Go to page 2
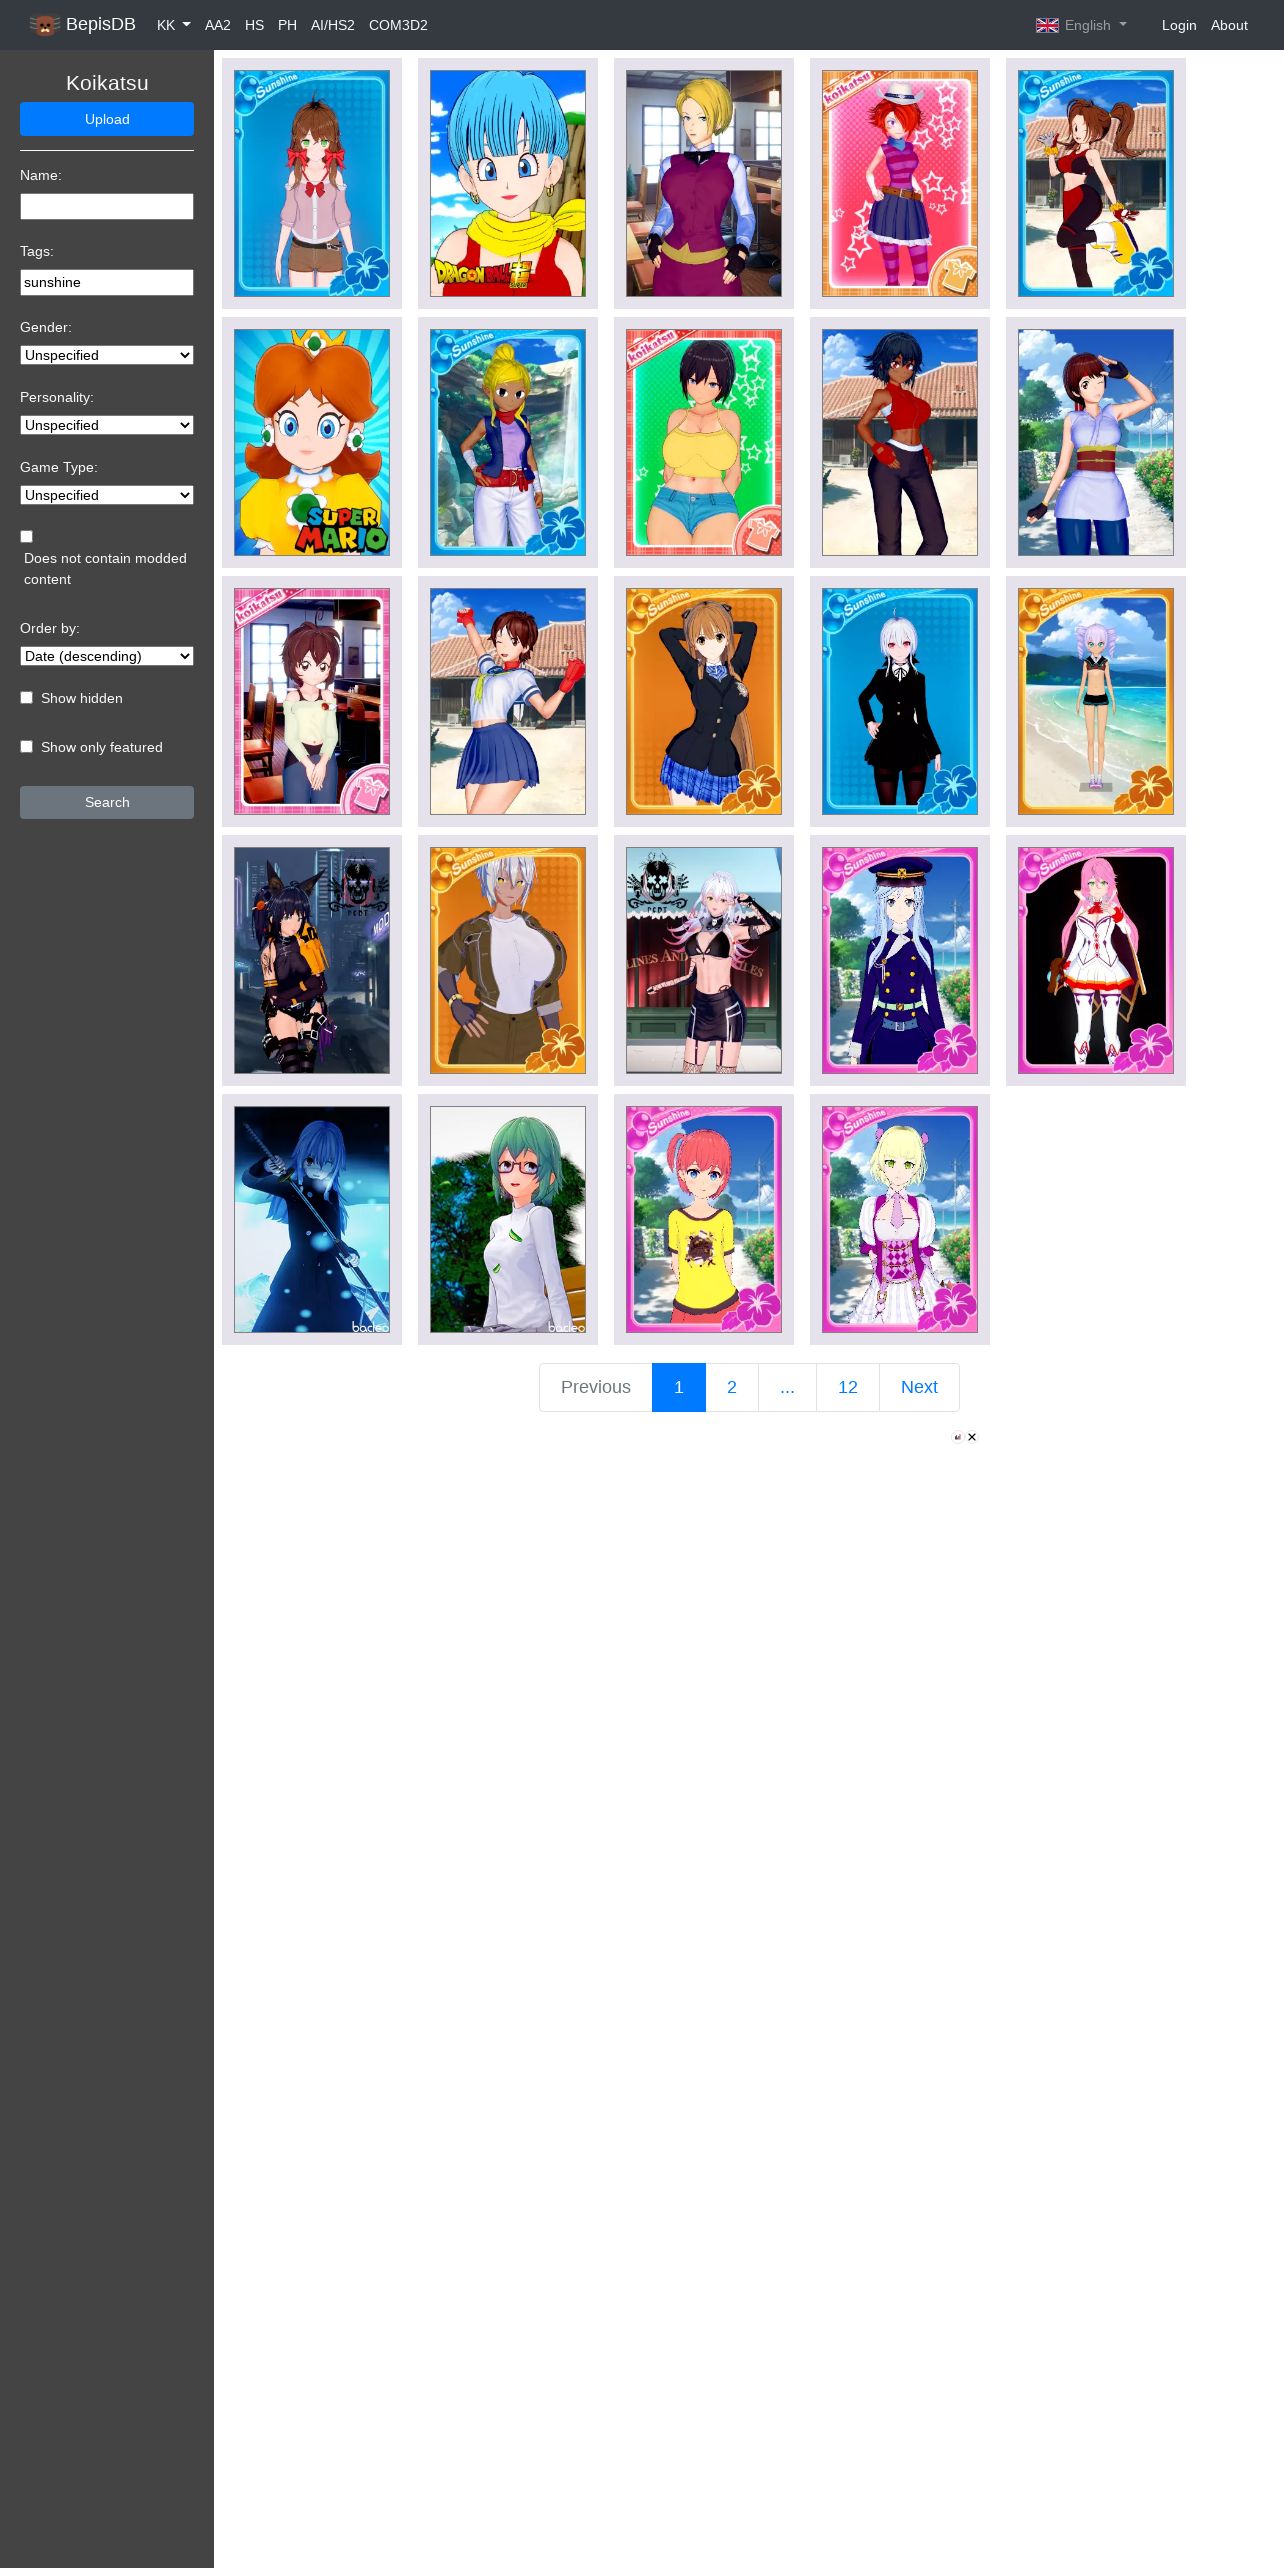This screenshot has width=1284, height=2568. click(x=732, y=1387)
